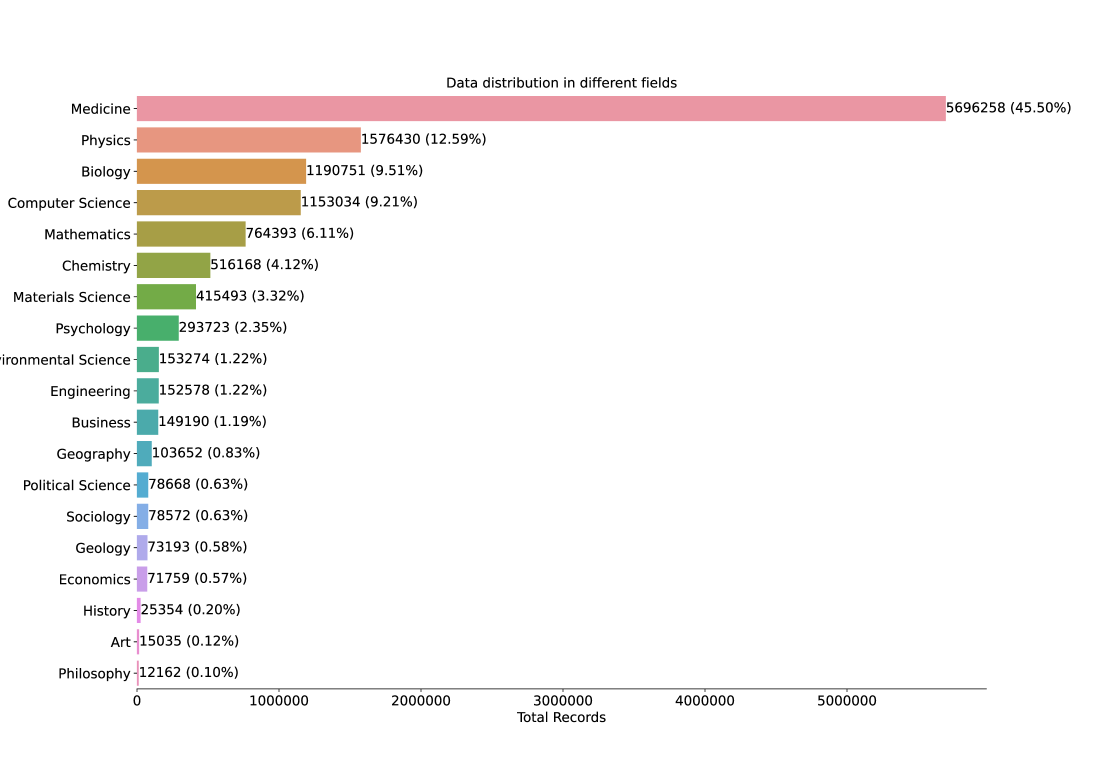Screen dimensions: 1096x774
Task: Click the 'Materials Science' y-axis label
Action: point(71,297)
